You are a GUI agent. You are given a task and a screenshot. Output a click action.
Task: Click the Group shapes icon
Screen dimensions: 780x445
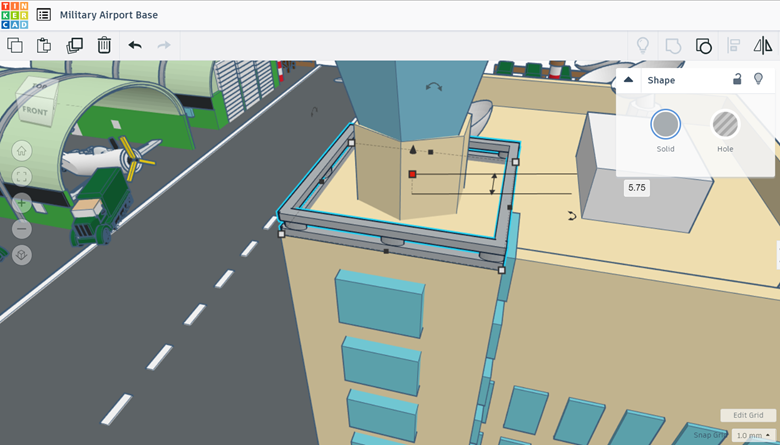click(673, 46)
